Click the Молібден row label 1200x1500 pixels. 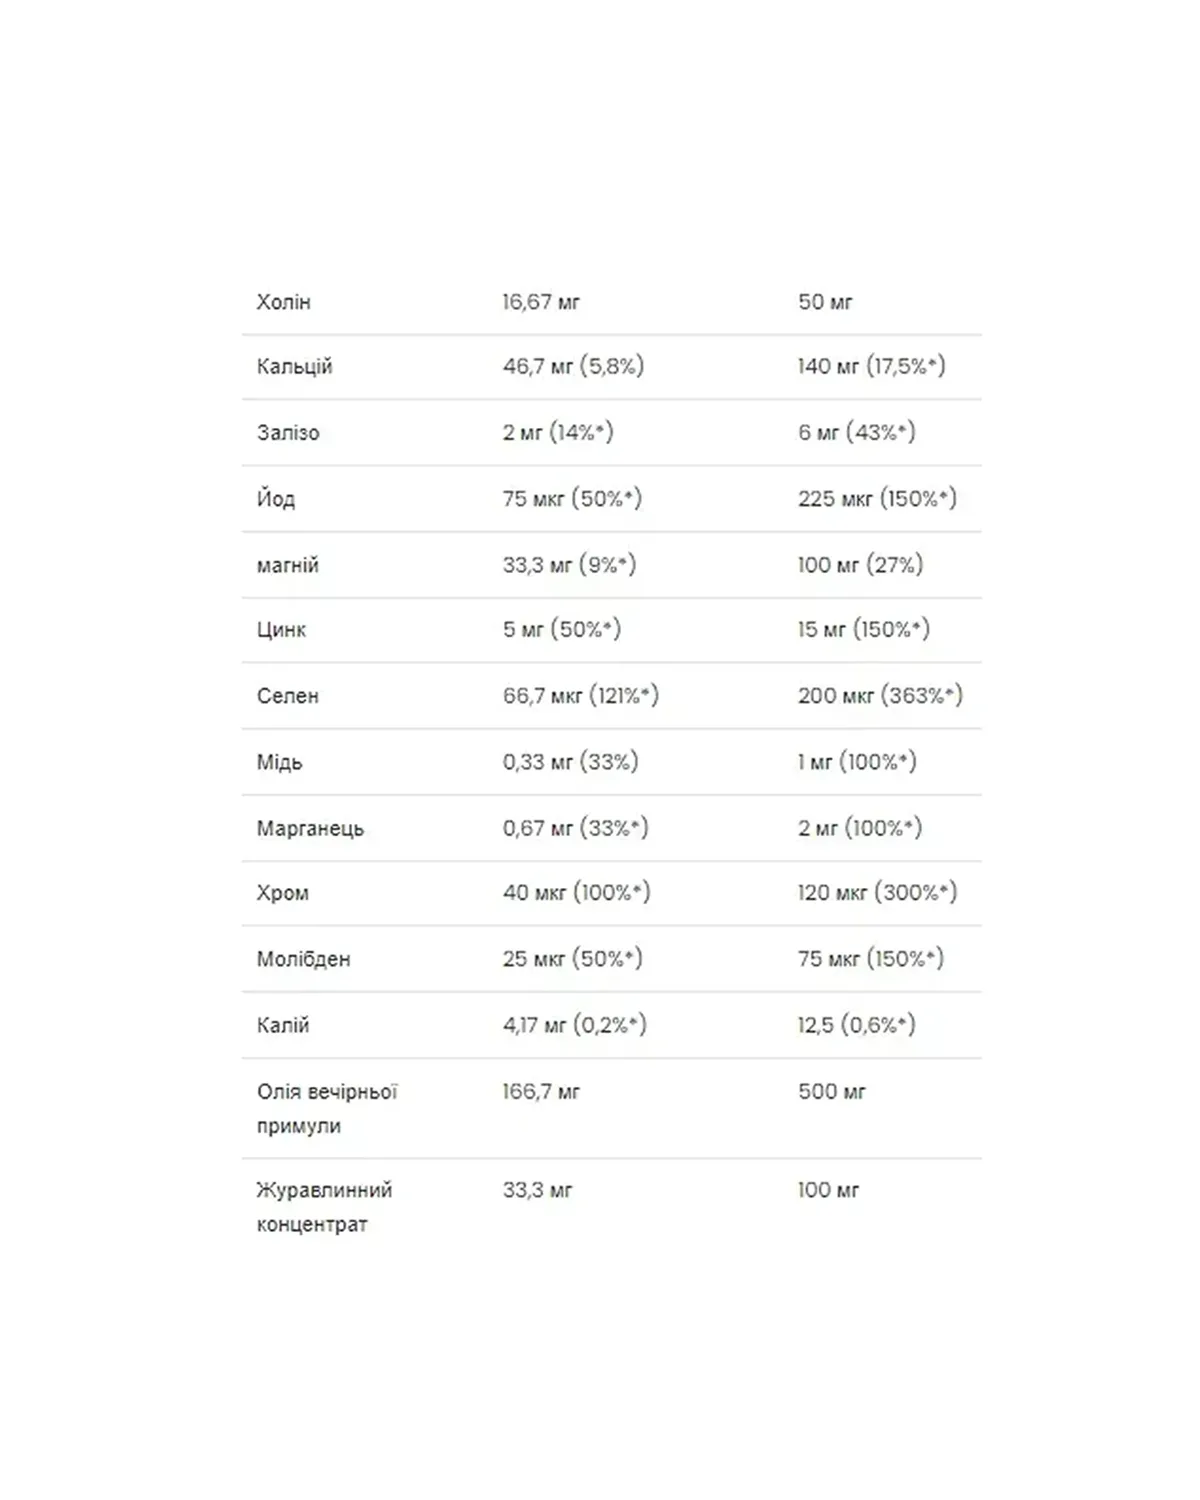pos(304,959)
